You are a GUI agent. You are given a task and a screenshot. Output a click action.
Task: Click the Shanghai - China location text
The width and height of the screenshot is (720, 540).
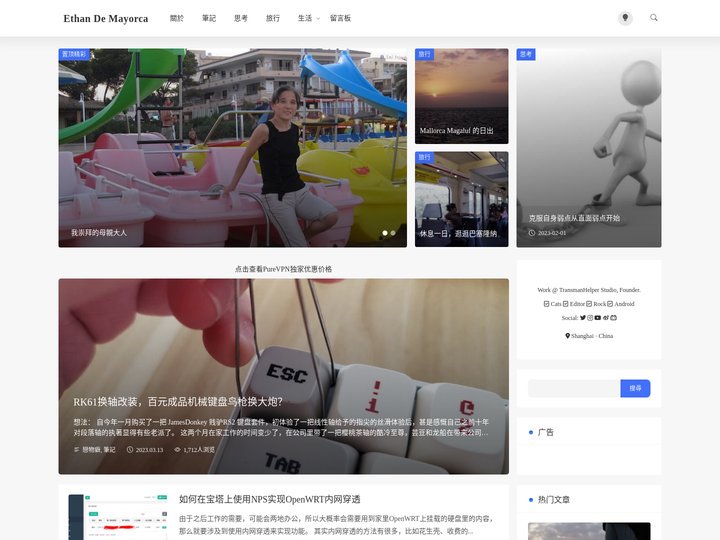[592, 336]
